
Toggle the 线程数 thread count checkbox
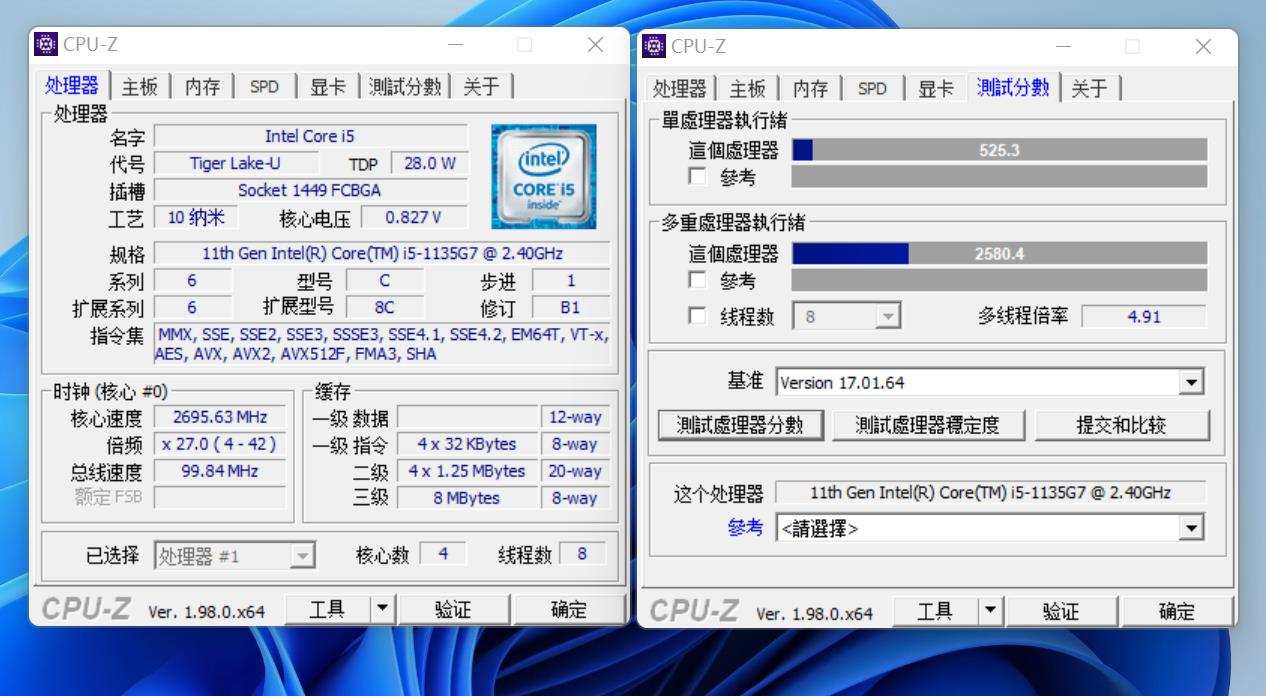coord(699,316)
